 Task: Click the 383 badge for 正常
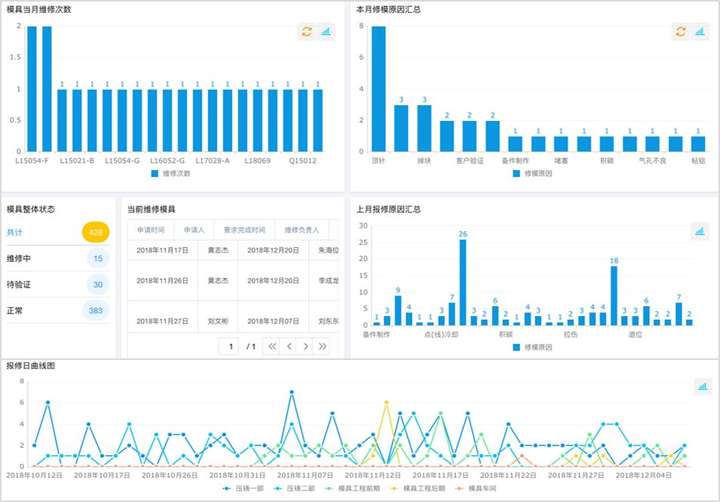pyautogui.click(x=96, y=310)
